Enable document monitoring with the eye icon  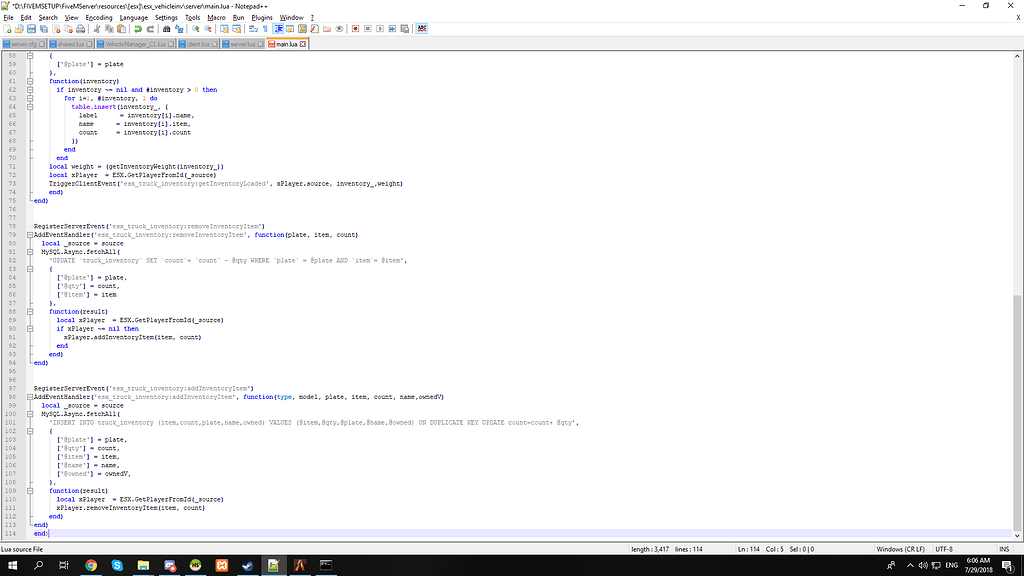[x=339, y=27]
